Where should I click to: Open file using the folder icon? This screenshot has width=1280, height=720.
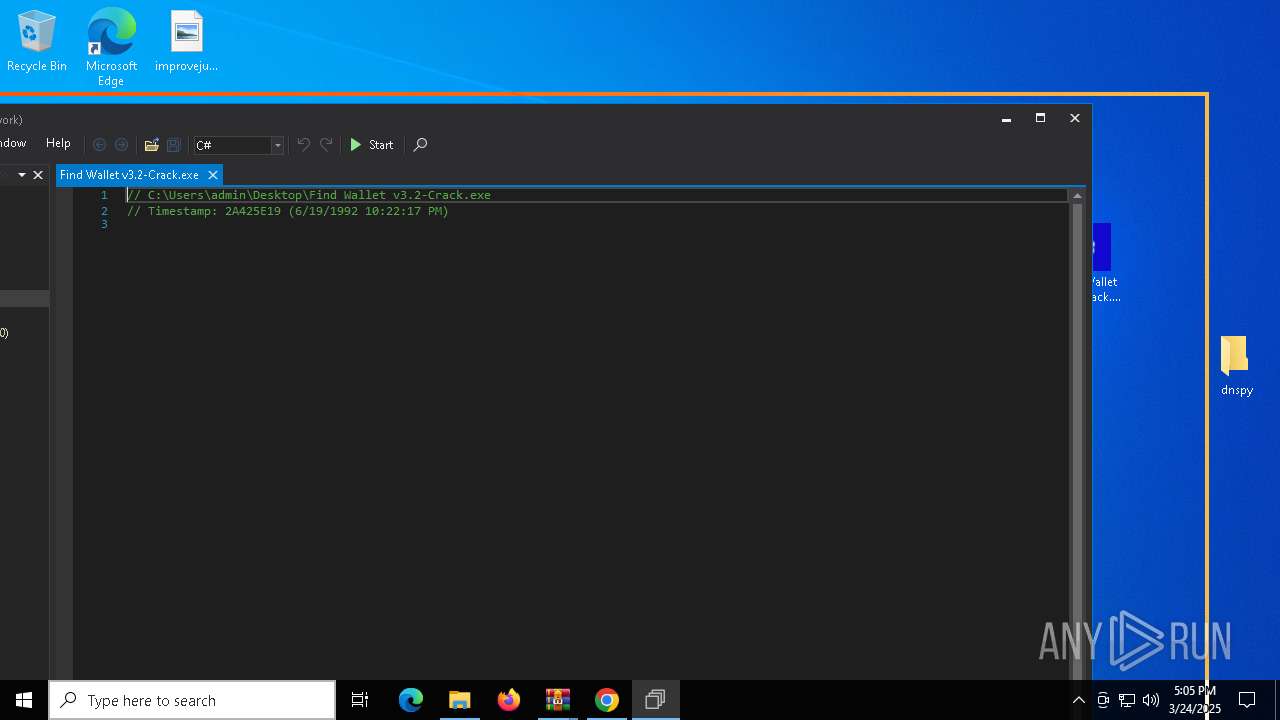point(152,145)
